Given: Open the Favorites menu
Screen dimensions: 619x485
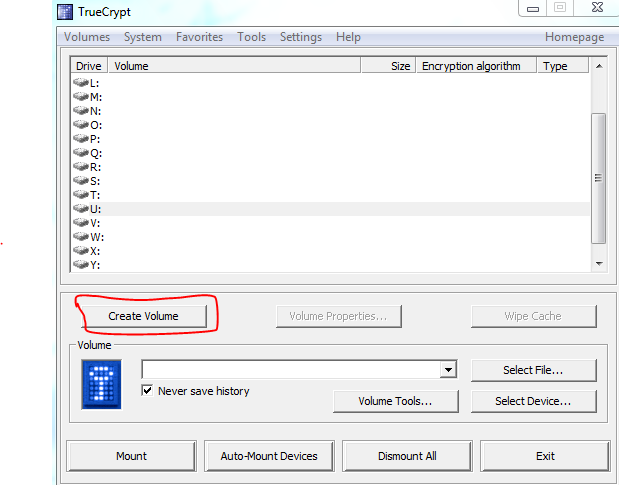Looking at the screenshot, I should coord(199,37).
